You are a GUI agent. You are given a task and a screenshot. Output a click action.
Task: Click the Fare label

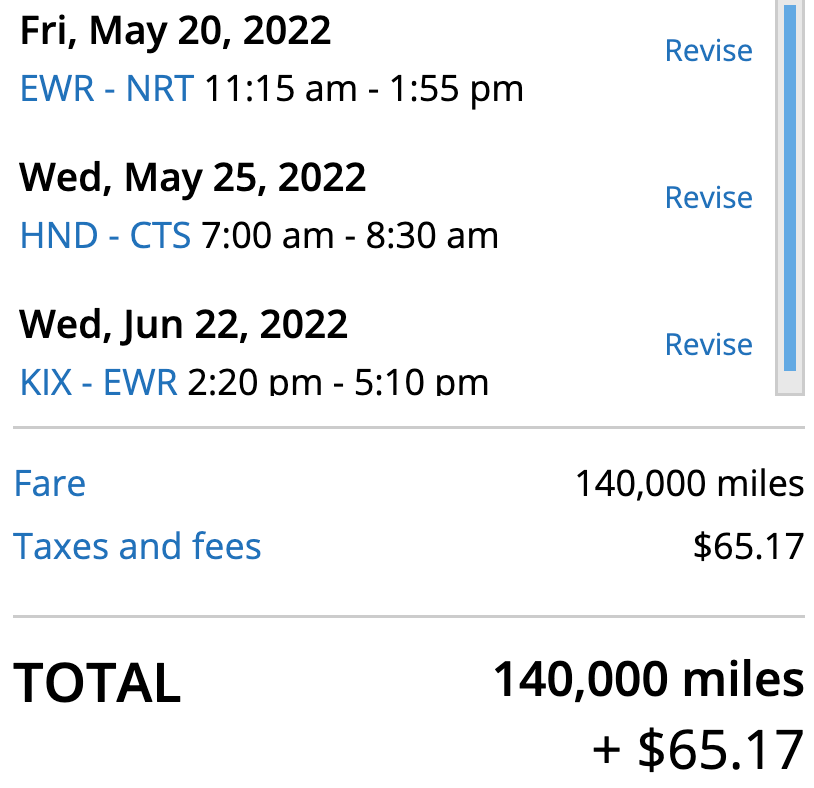click(x=50, y=483)
